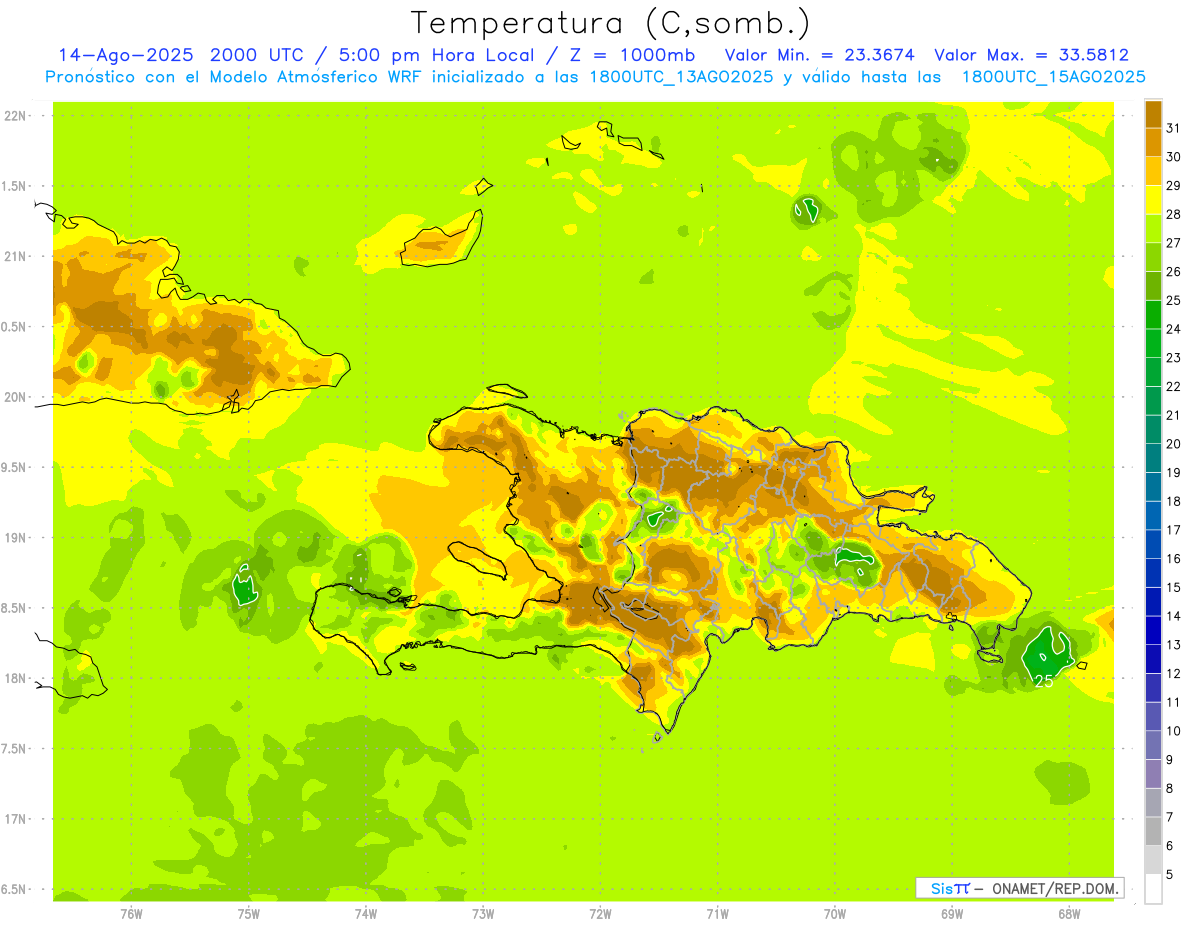Click the colorbar label '10'

tap(1174, 731)
